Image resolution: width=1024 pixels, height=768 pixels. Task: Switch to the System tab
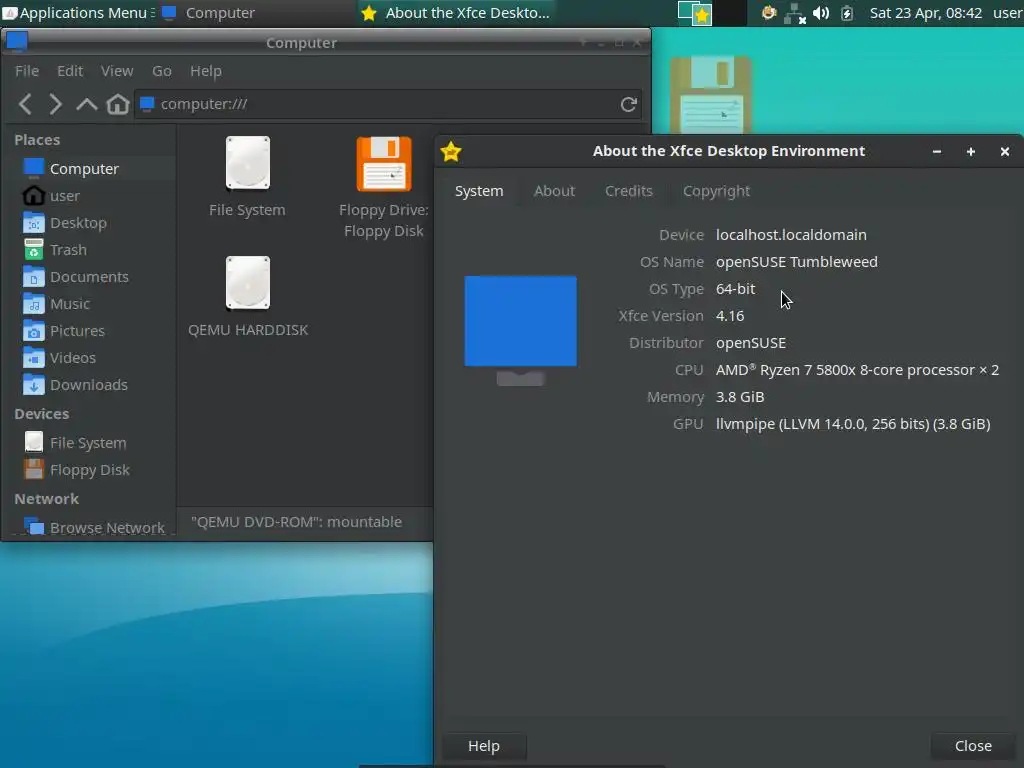479,191
